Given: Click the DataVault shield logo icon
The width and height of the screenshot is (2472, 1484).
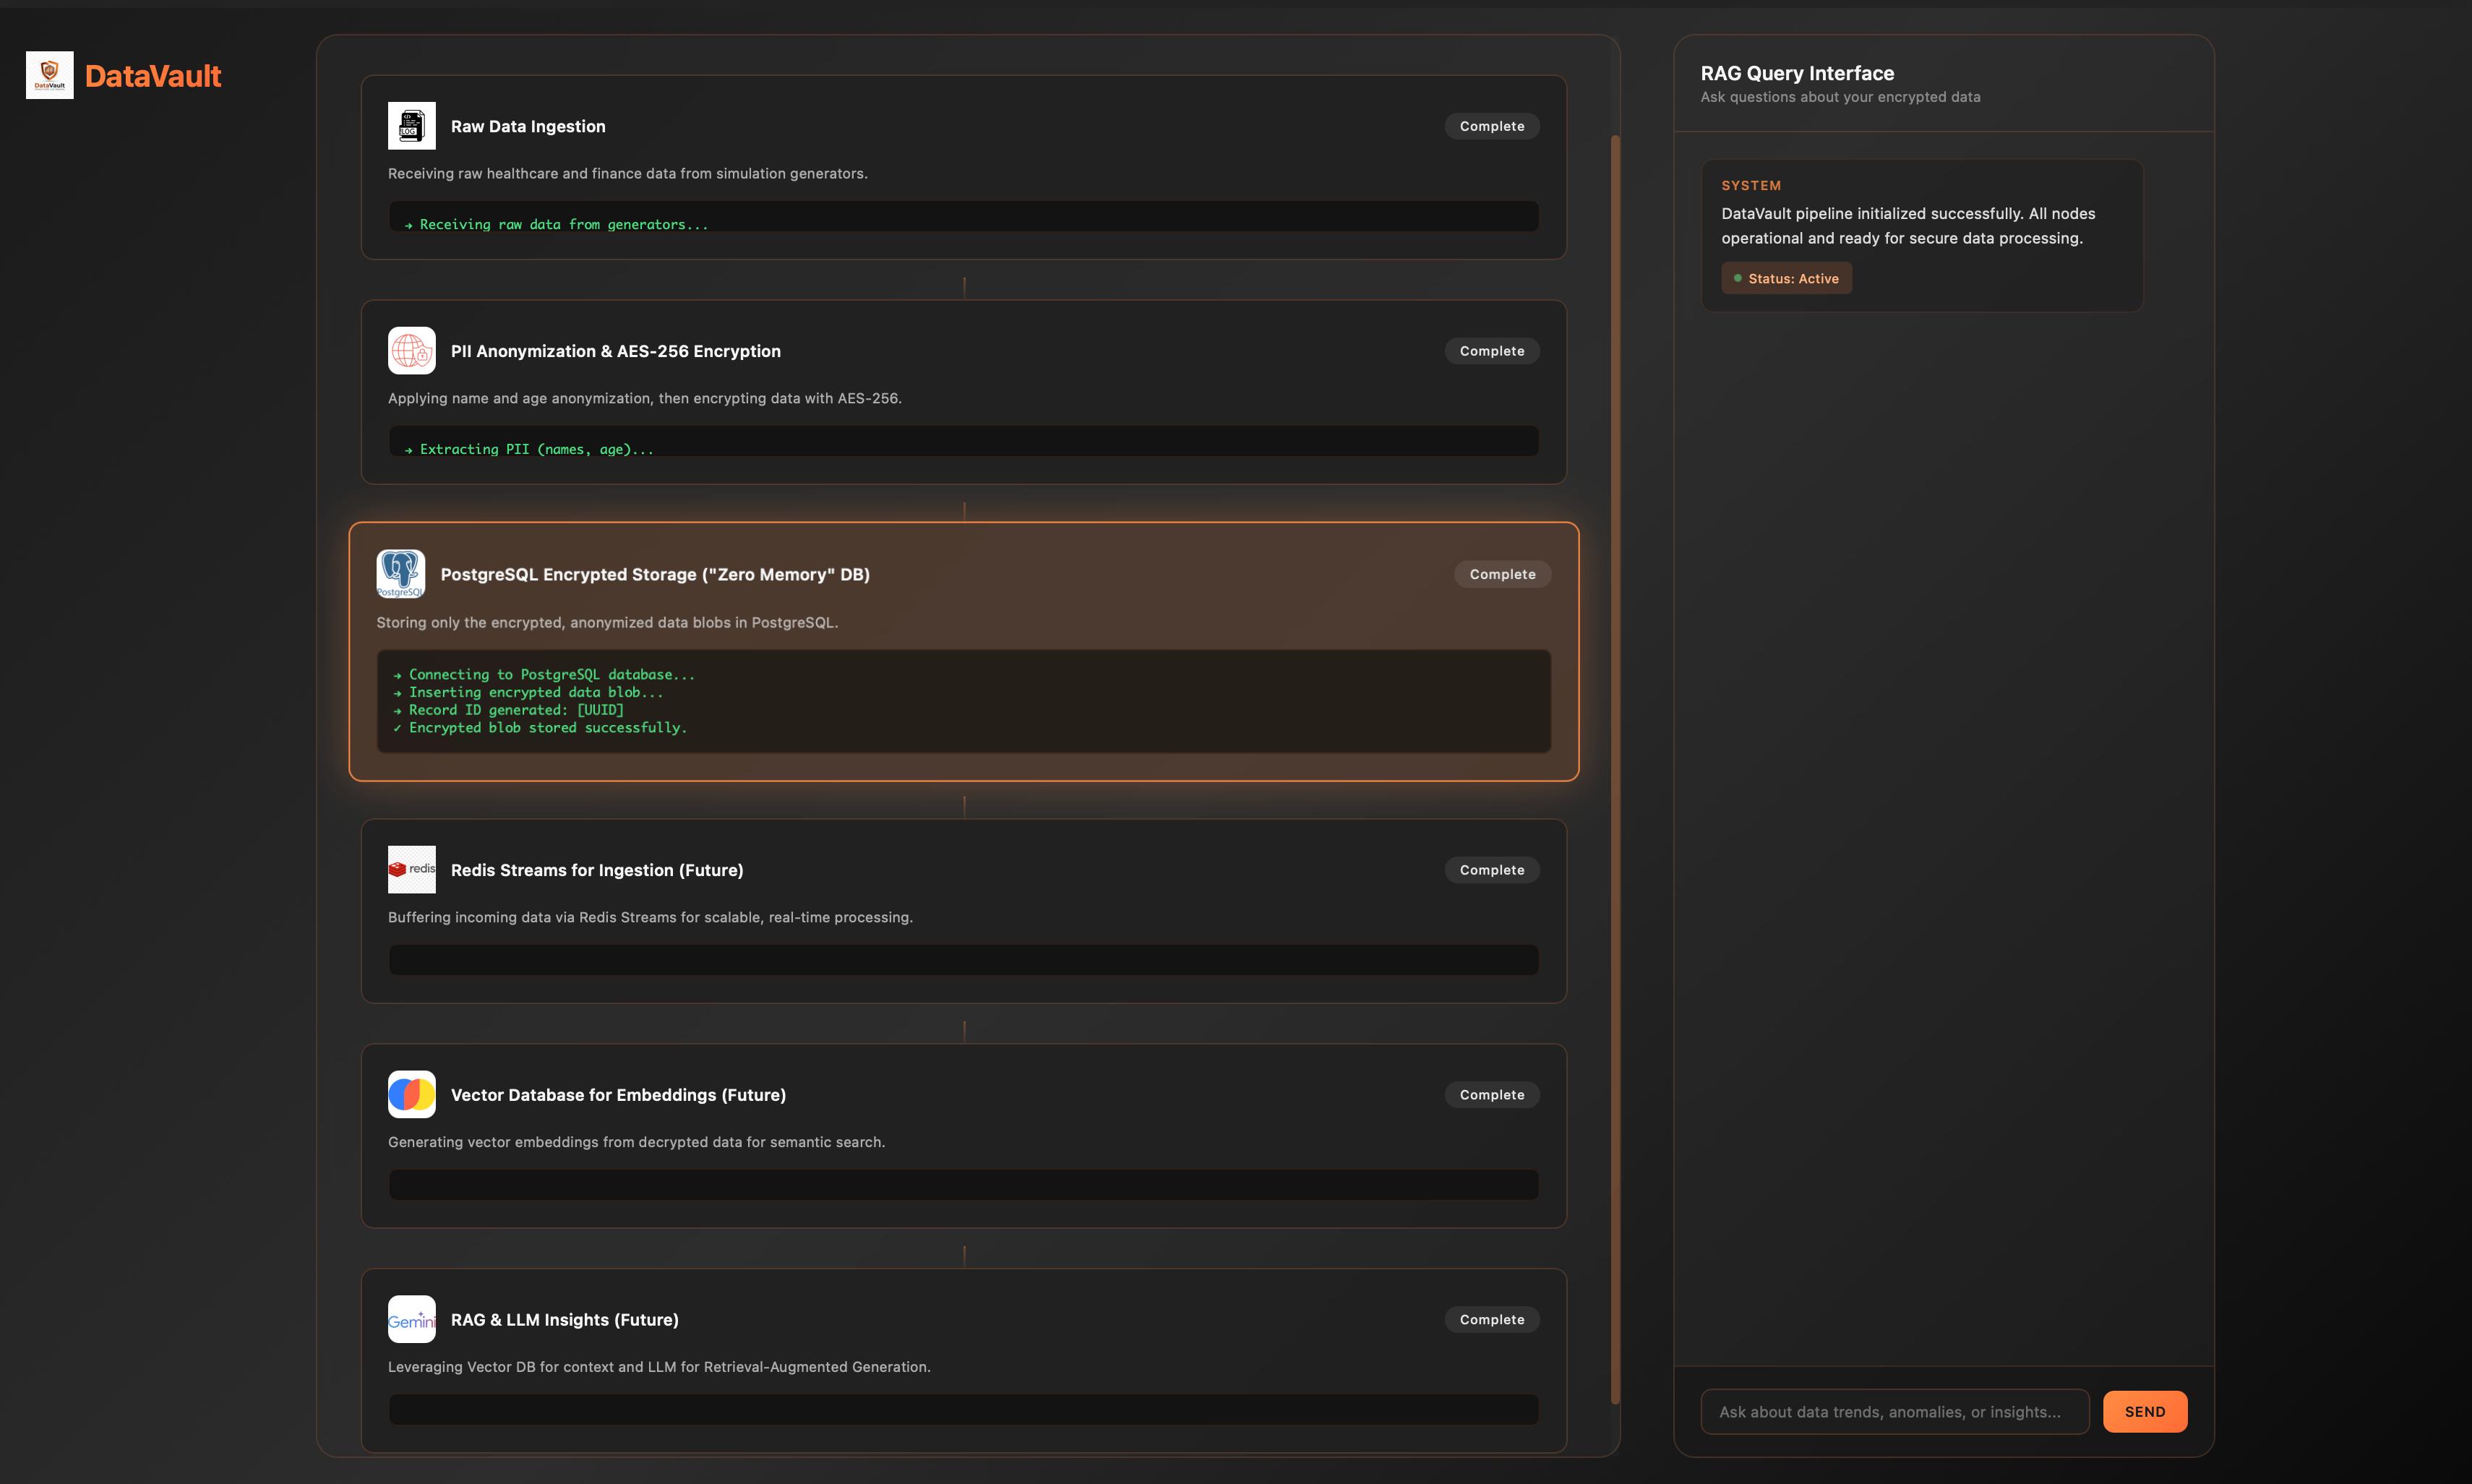Looking at the screenshot, I should (x=49, y=75).
